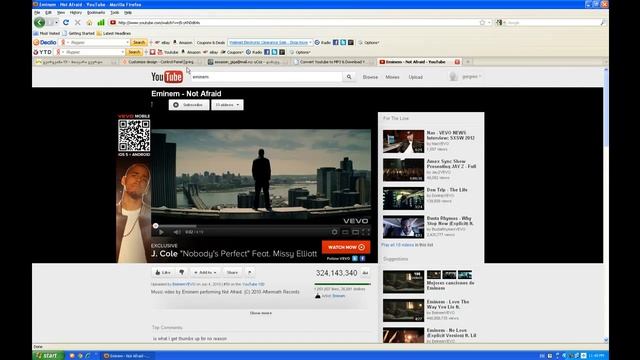Open the Bookmarks menu
The width and height of the screenshot is (640, 360).
click(x=96, y=13)
